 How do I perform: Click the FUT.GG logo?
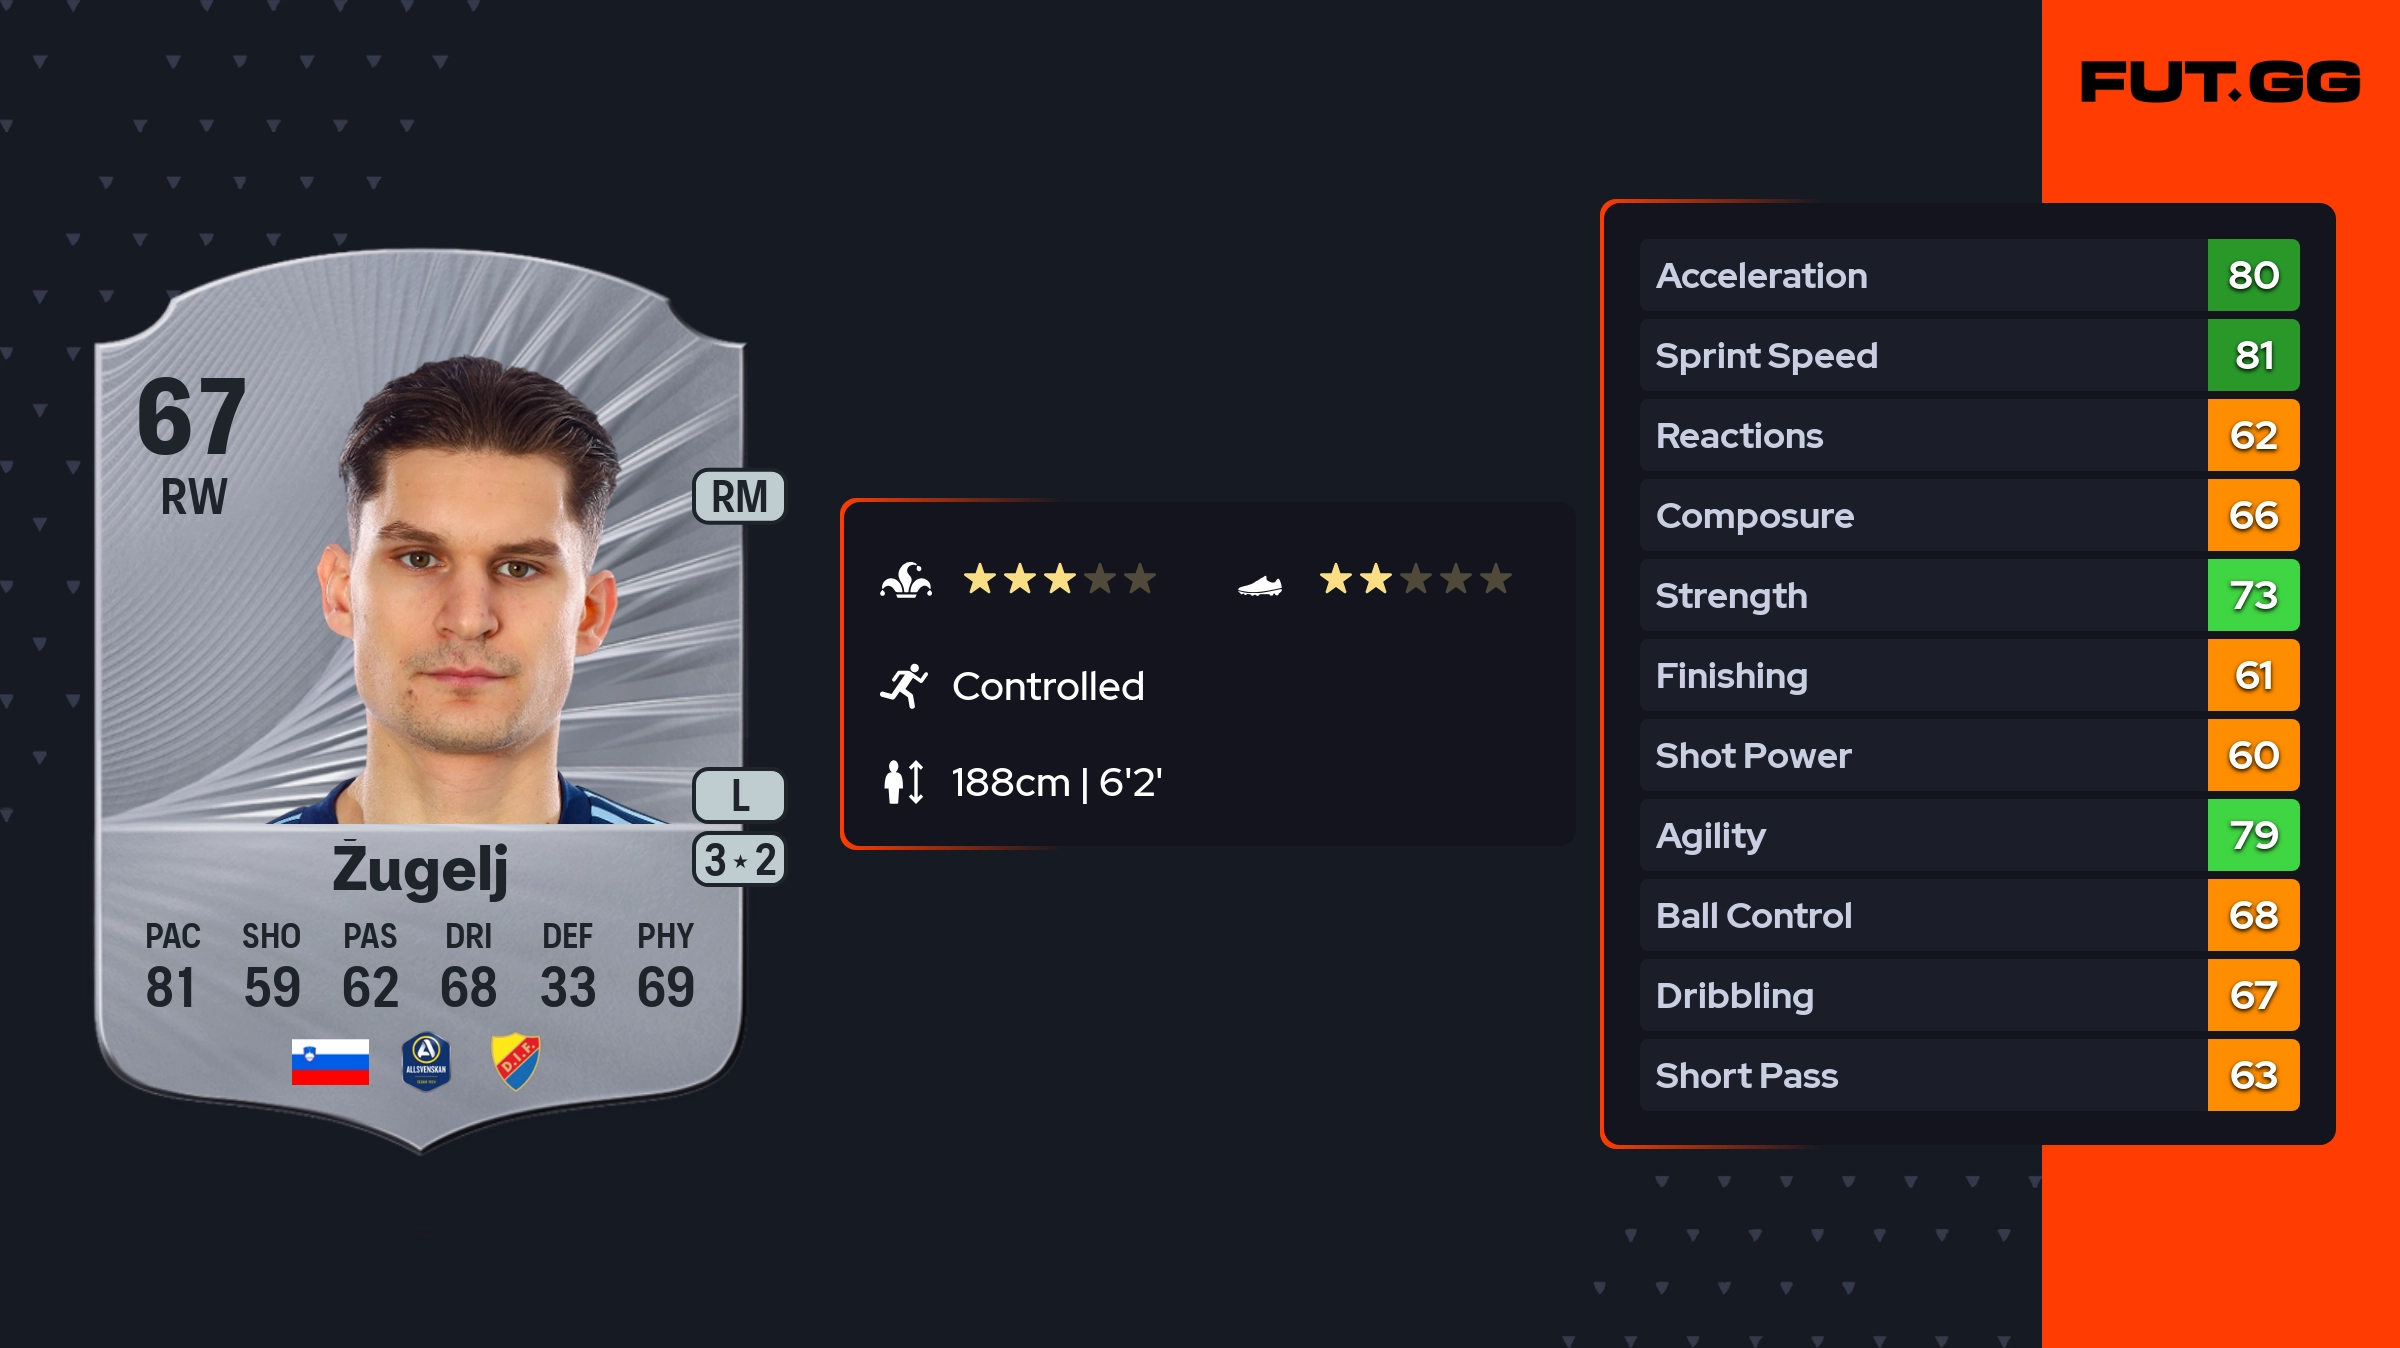click(x=2220, y=82)
